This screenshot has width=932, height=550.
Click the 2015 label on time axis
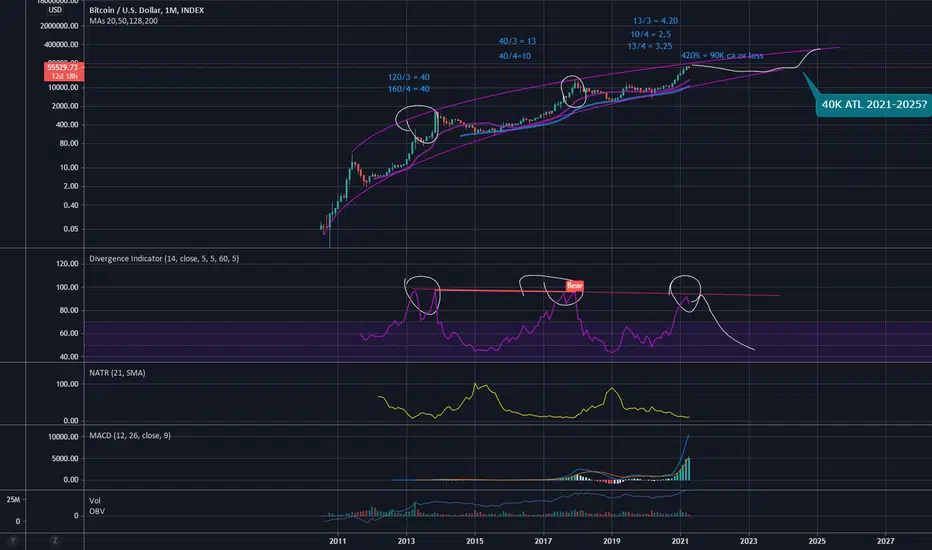(474, 541)
